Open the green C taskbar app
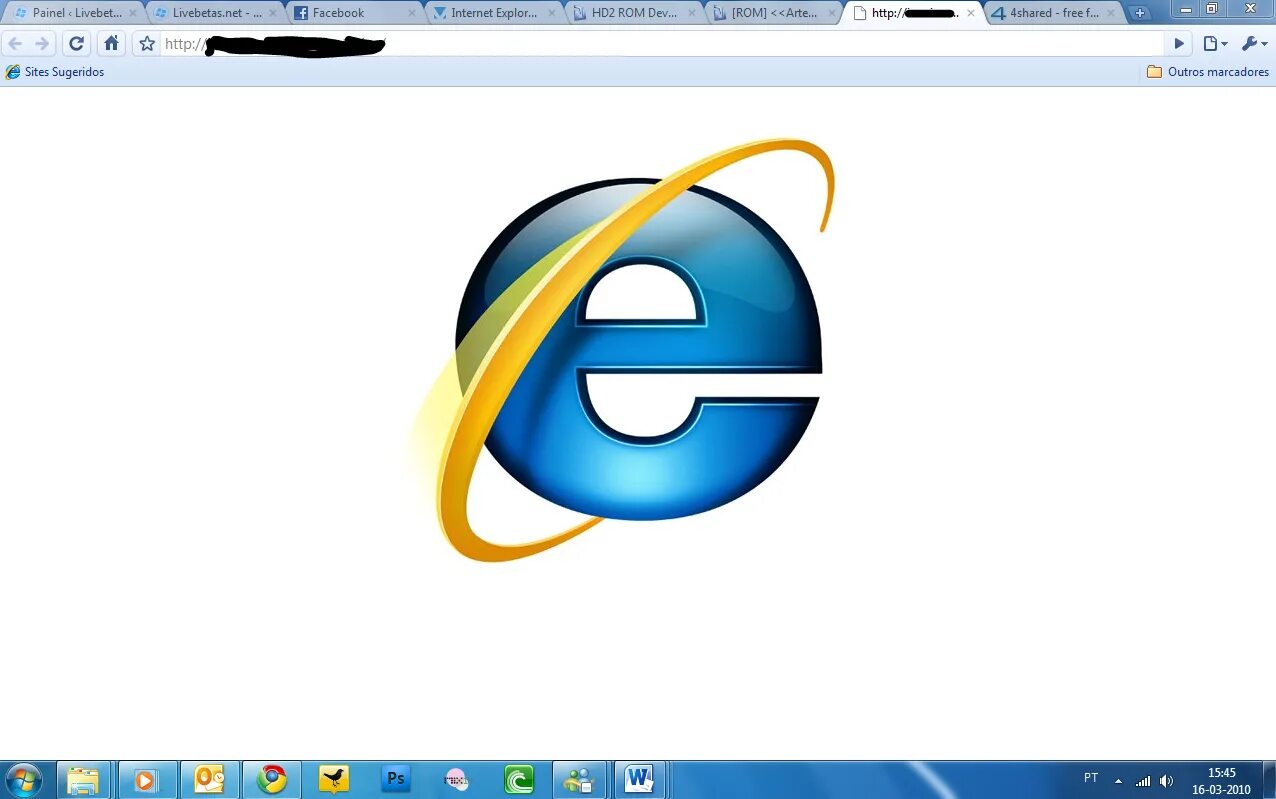Screen dimensions: 1276x799 tap(519, 779)
